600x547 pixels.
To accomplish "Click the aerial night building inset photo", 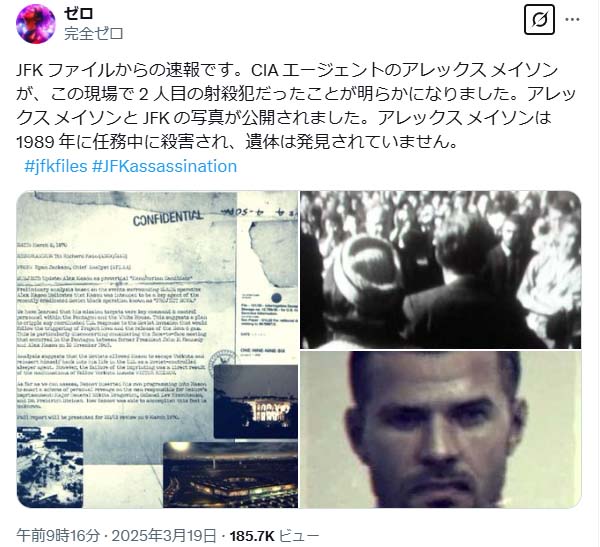I will [230, 475].
